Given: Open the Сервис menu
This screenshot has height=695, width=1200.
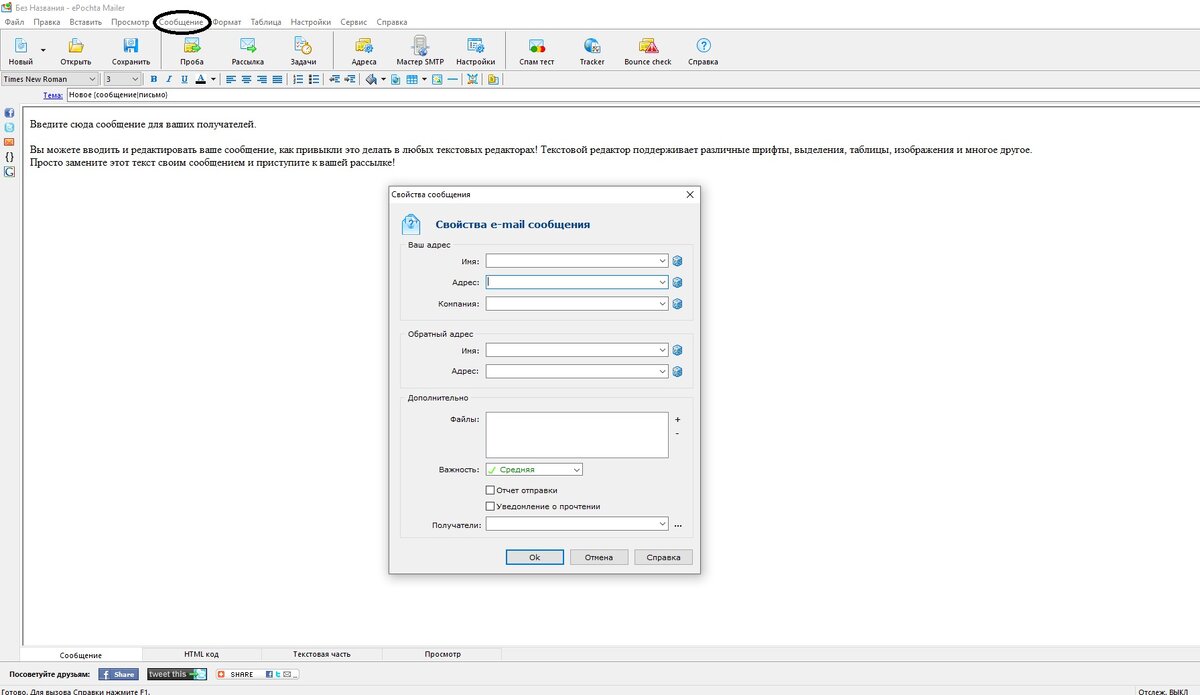Looking at the screenshot, I should click(354, 21).
